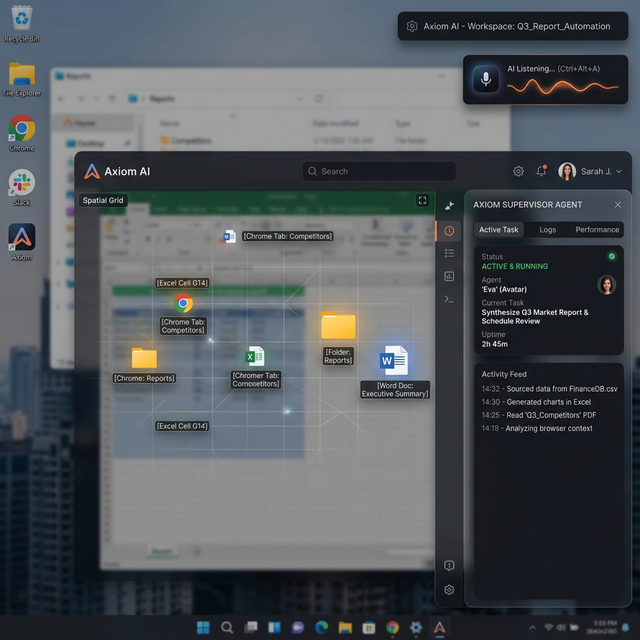
Task: Open the task list icon in sidebar
Action: pyautogui.click(x=449, y=253)
